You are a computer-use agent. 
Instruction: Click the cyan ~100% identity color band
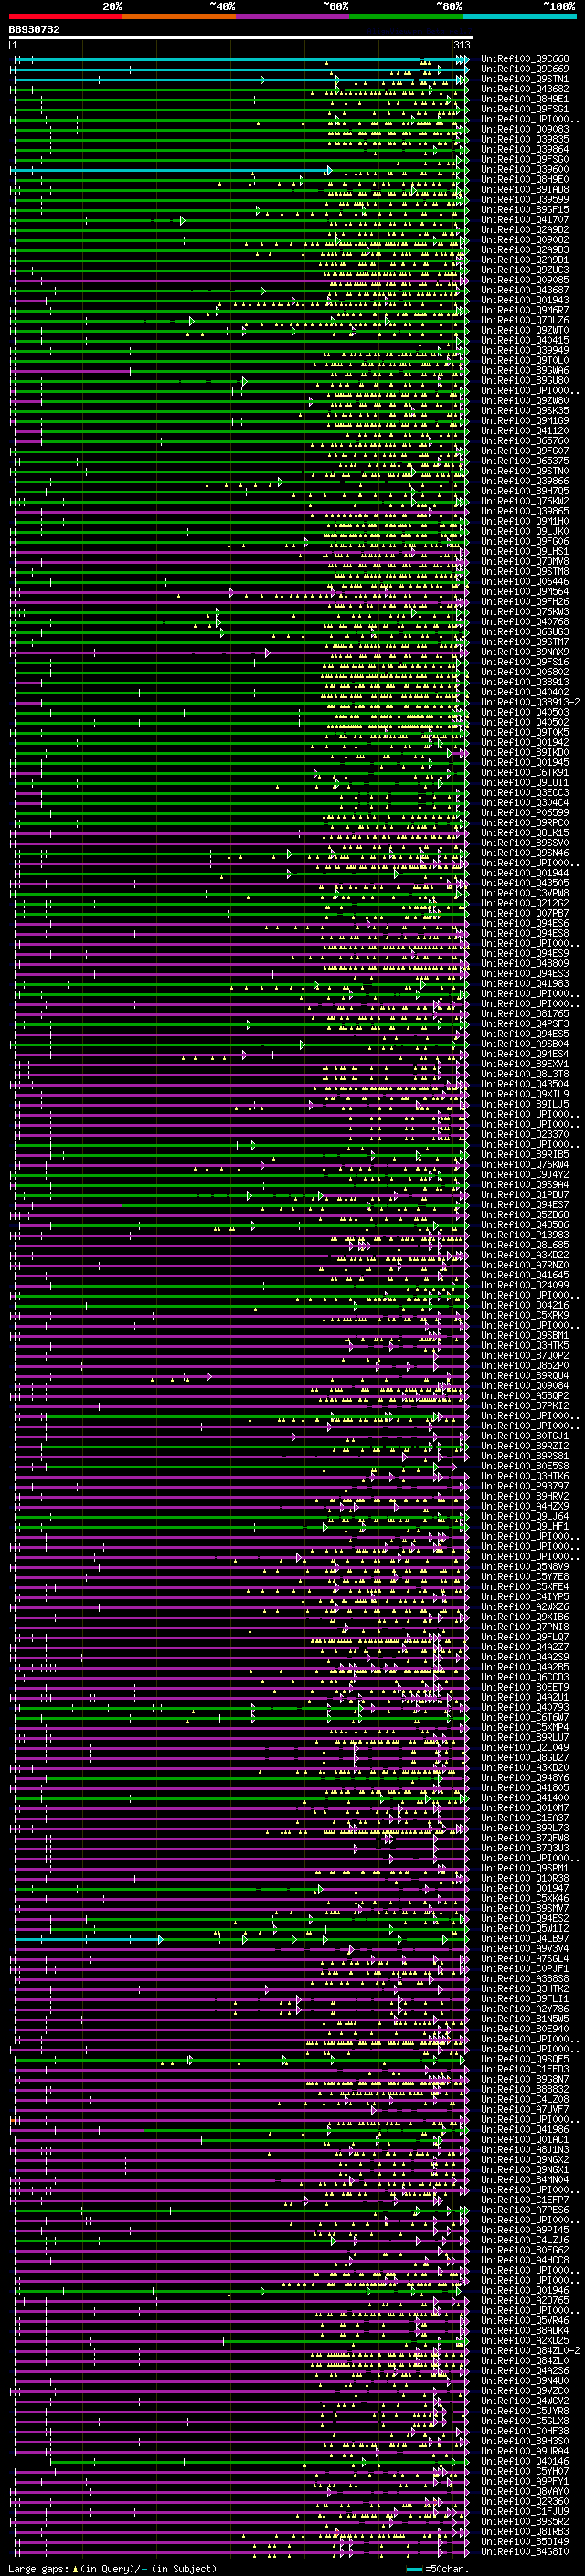click(x=520, y=16)
